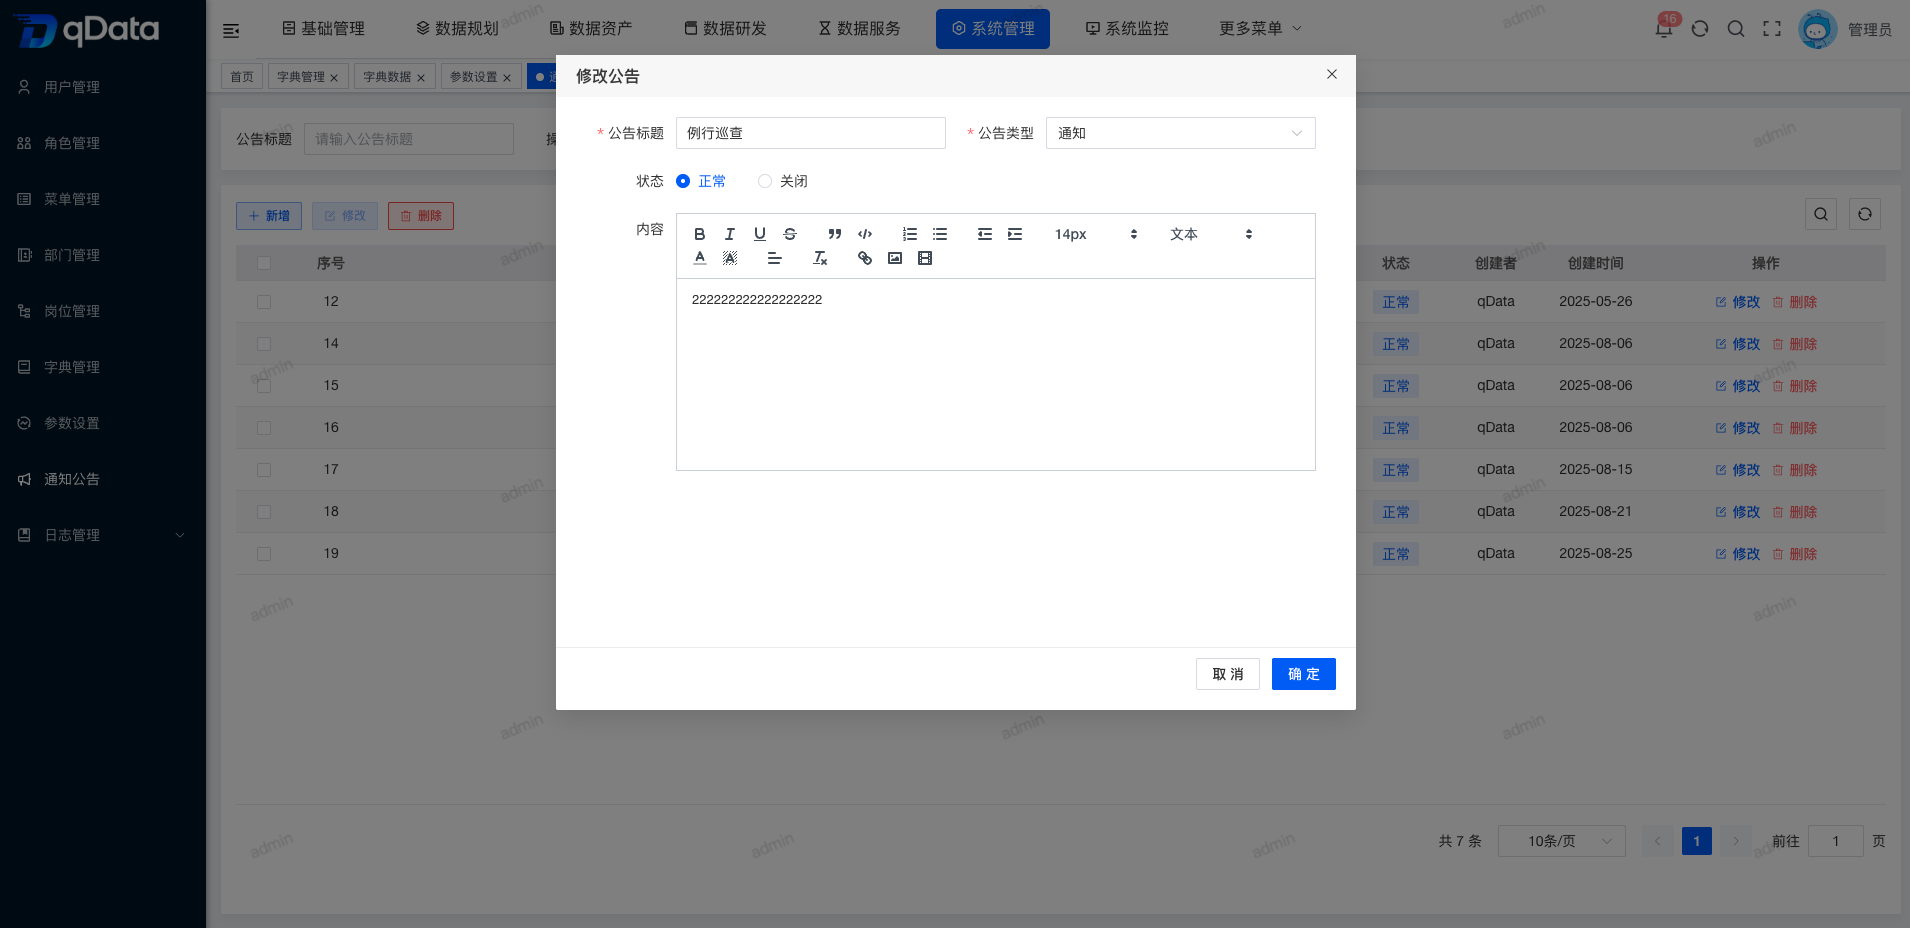Toggle the select-all checkbox in table header
Image resolution: width=1910 pixels, height=928 pixels.
[264, 263]
